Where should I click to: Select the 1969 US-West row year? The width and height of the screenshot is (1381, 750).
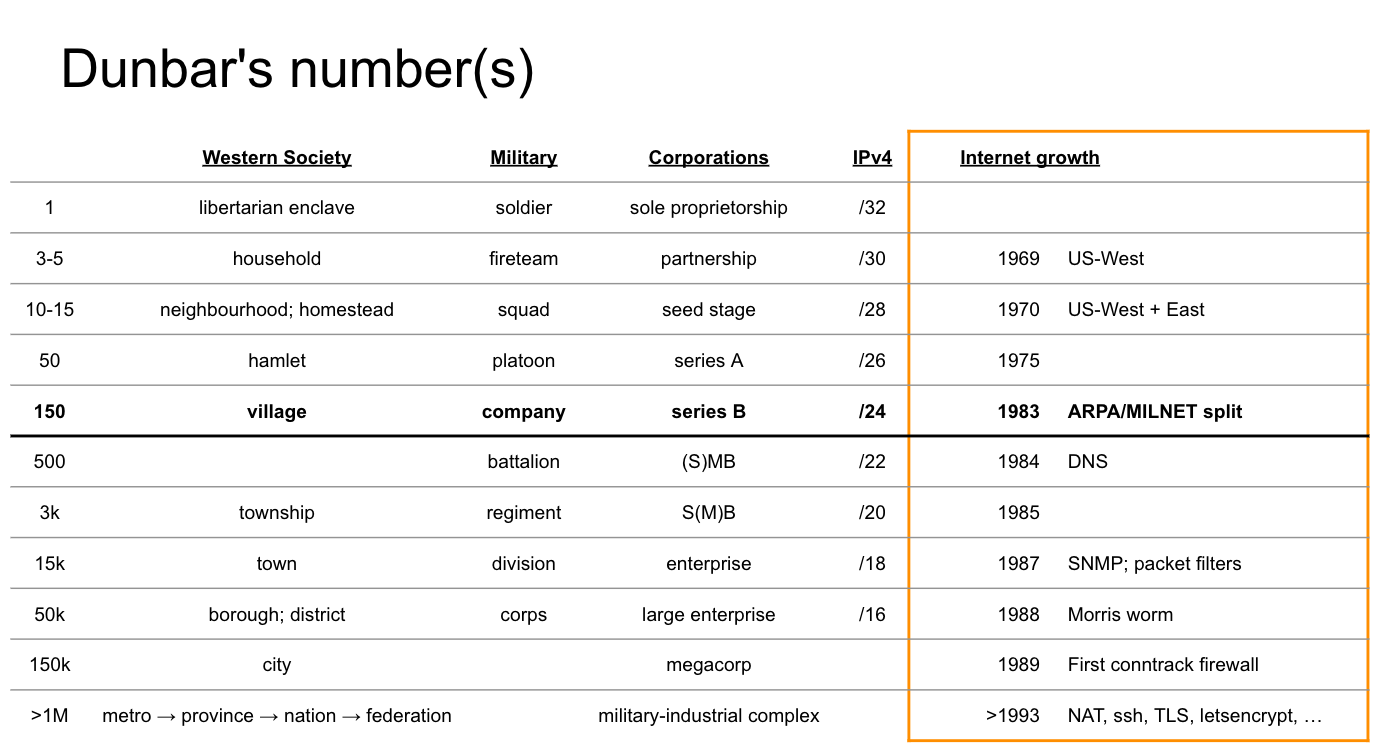point(1019,259)
